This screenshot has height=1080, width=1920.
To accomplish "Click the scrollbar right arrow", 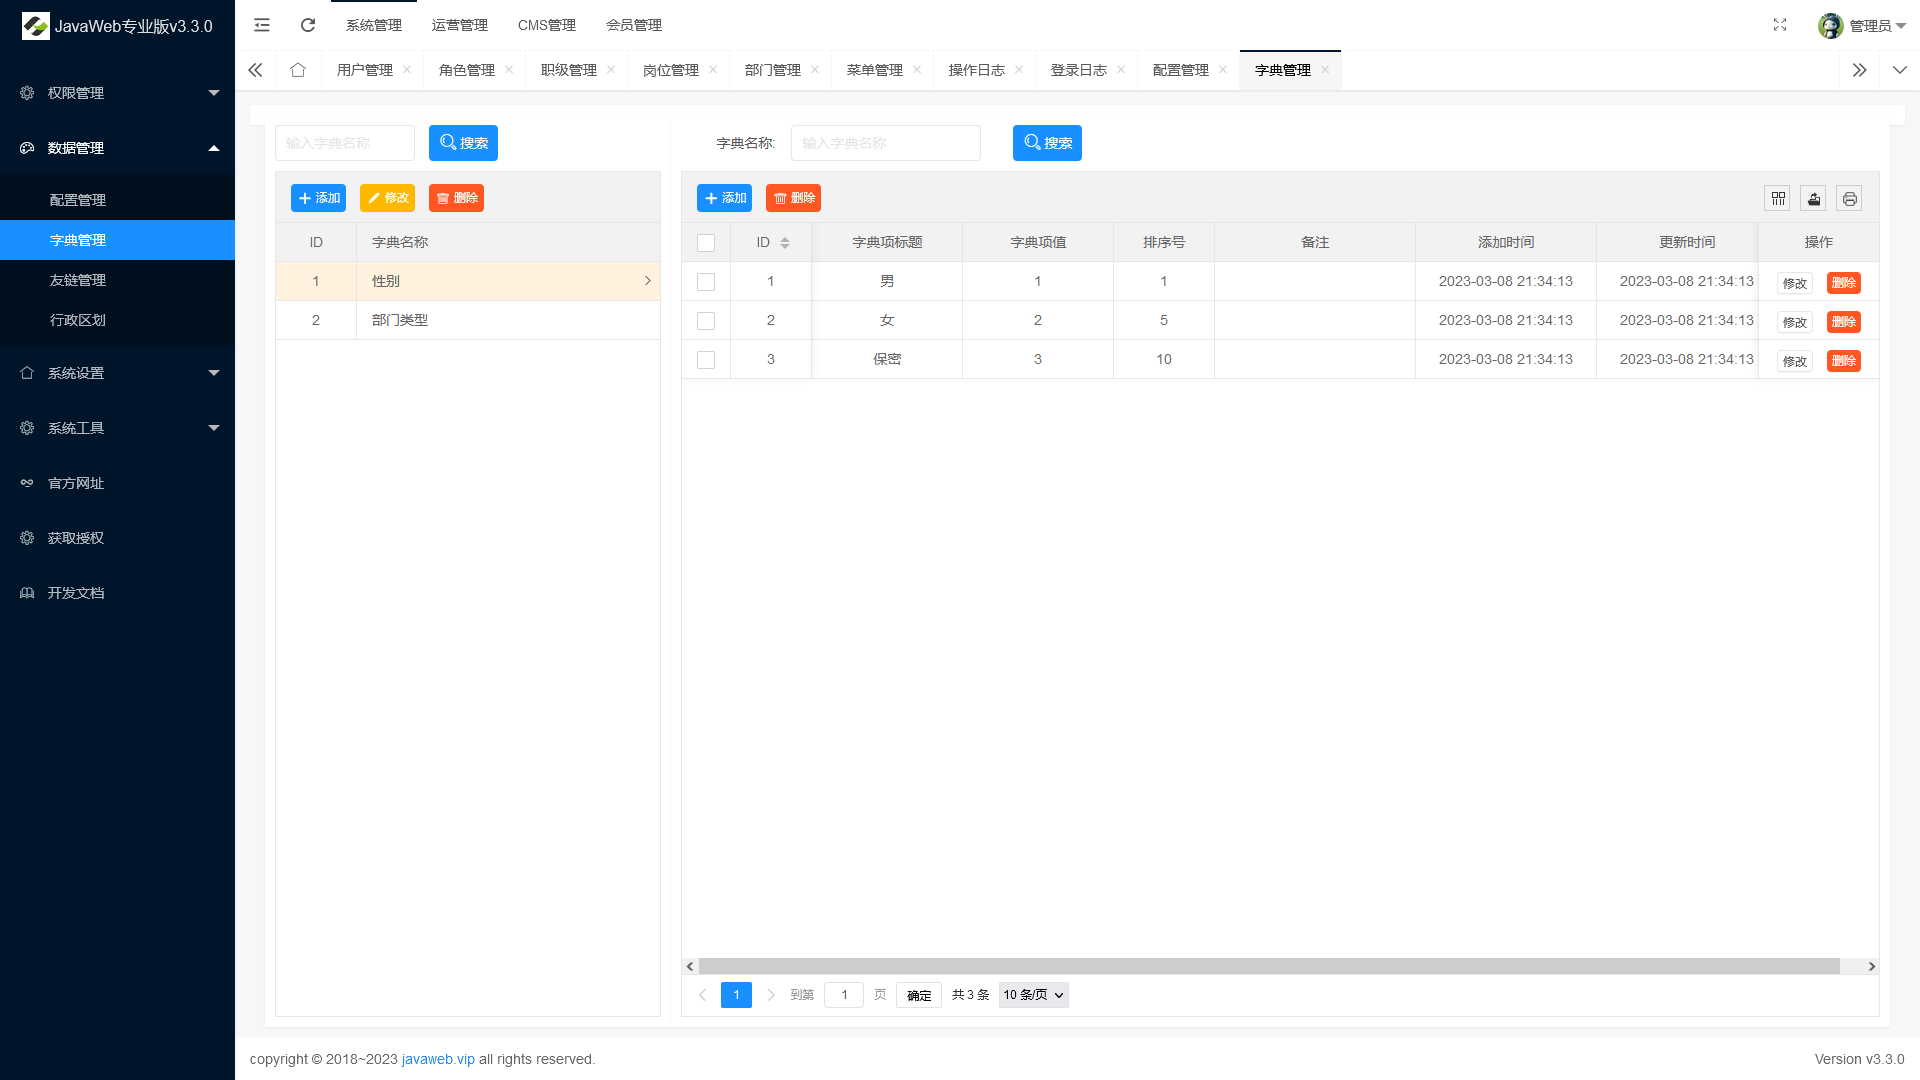I will click(x=1872, y=966).
